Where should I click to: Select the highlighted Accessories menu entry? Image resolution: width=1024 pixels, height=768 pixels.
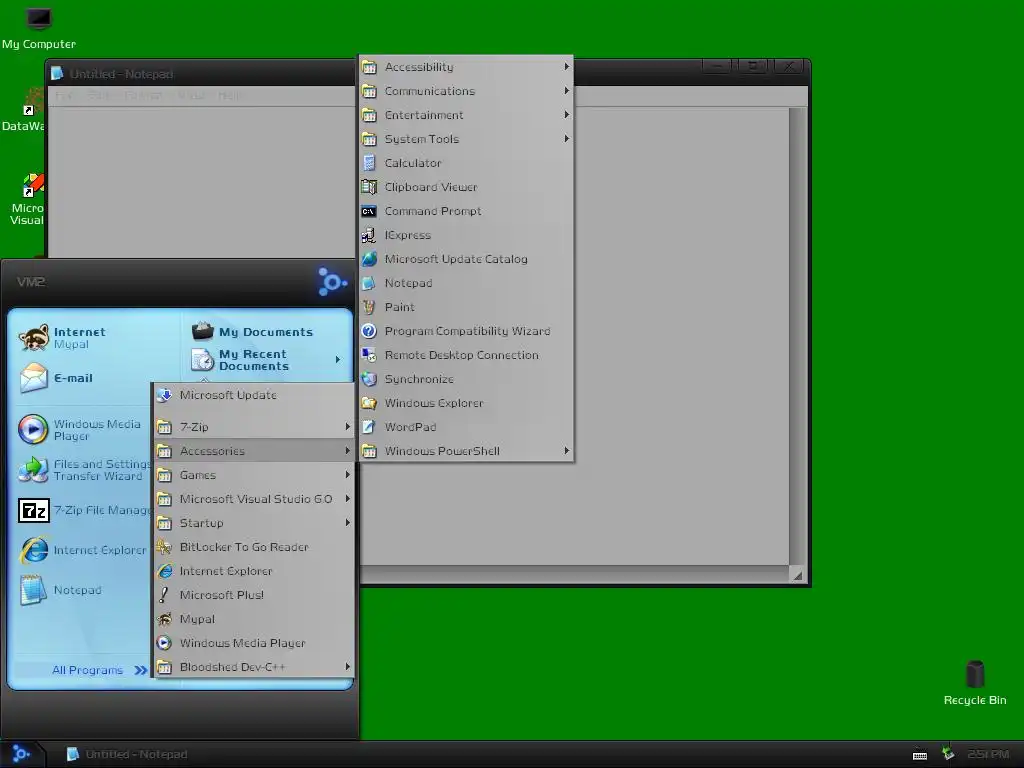point(255,451)
